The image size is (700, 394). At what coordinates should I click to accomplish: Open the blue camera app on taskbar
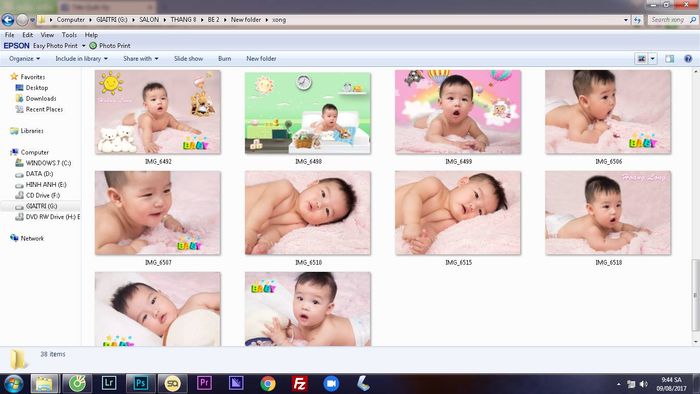(331, 383)
